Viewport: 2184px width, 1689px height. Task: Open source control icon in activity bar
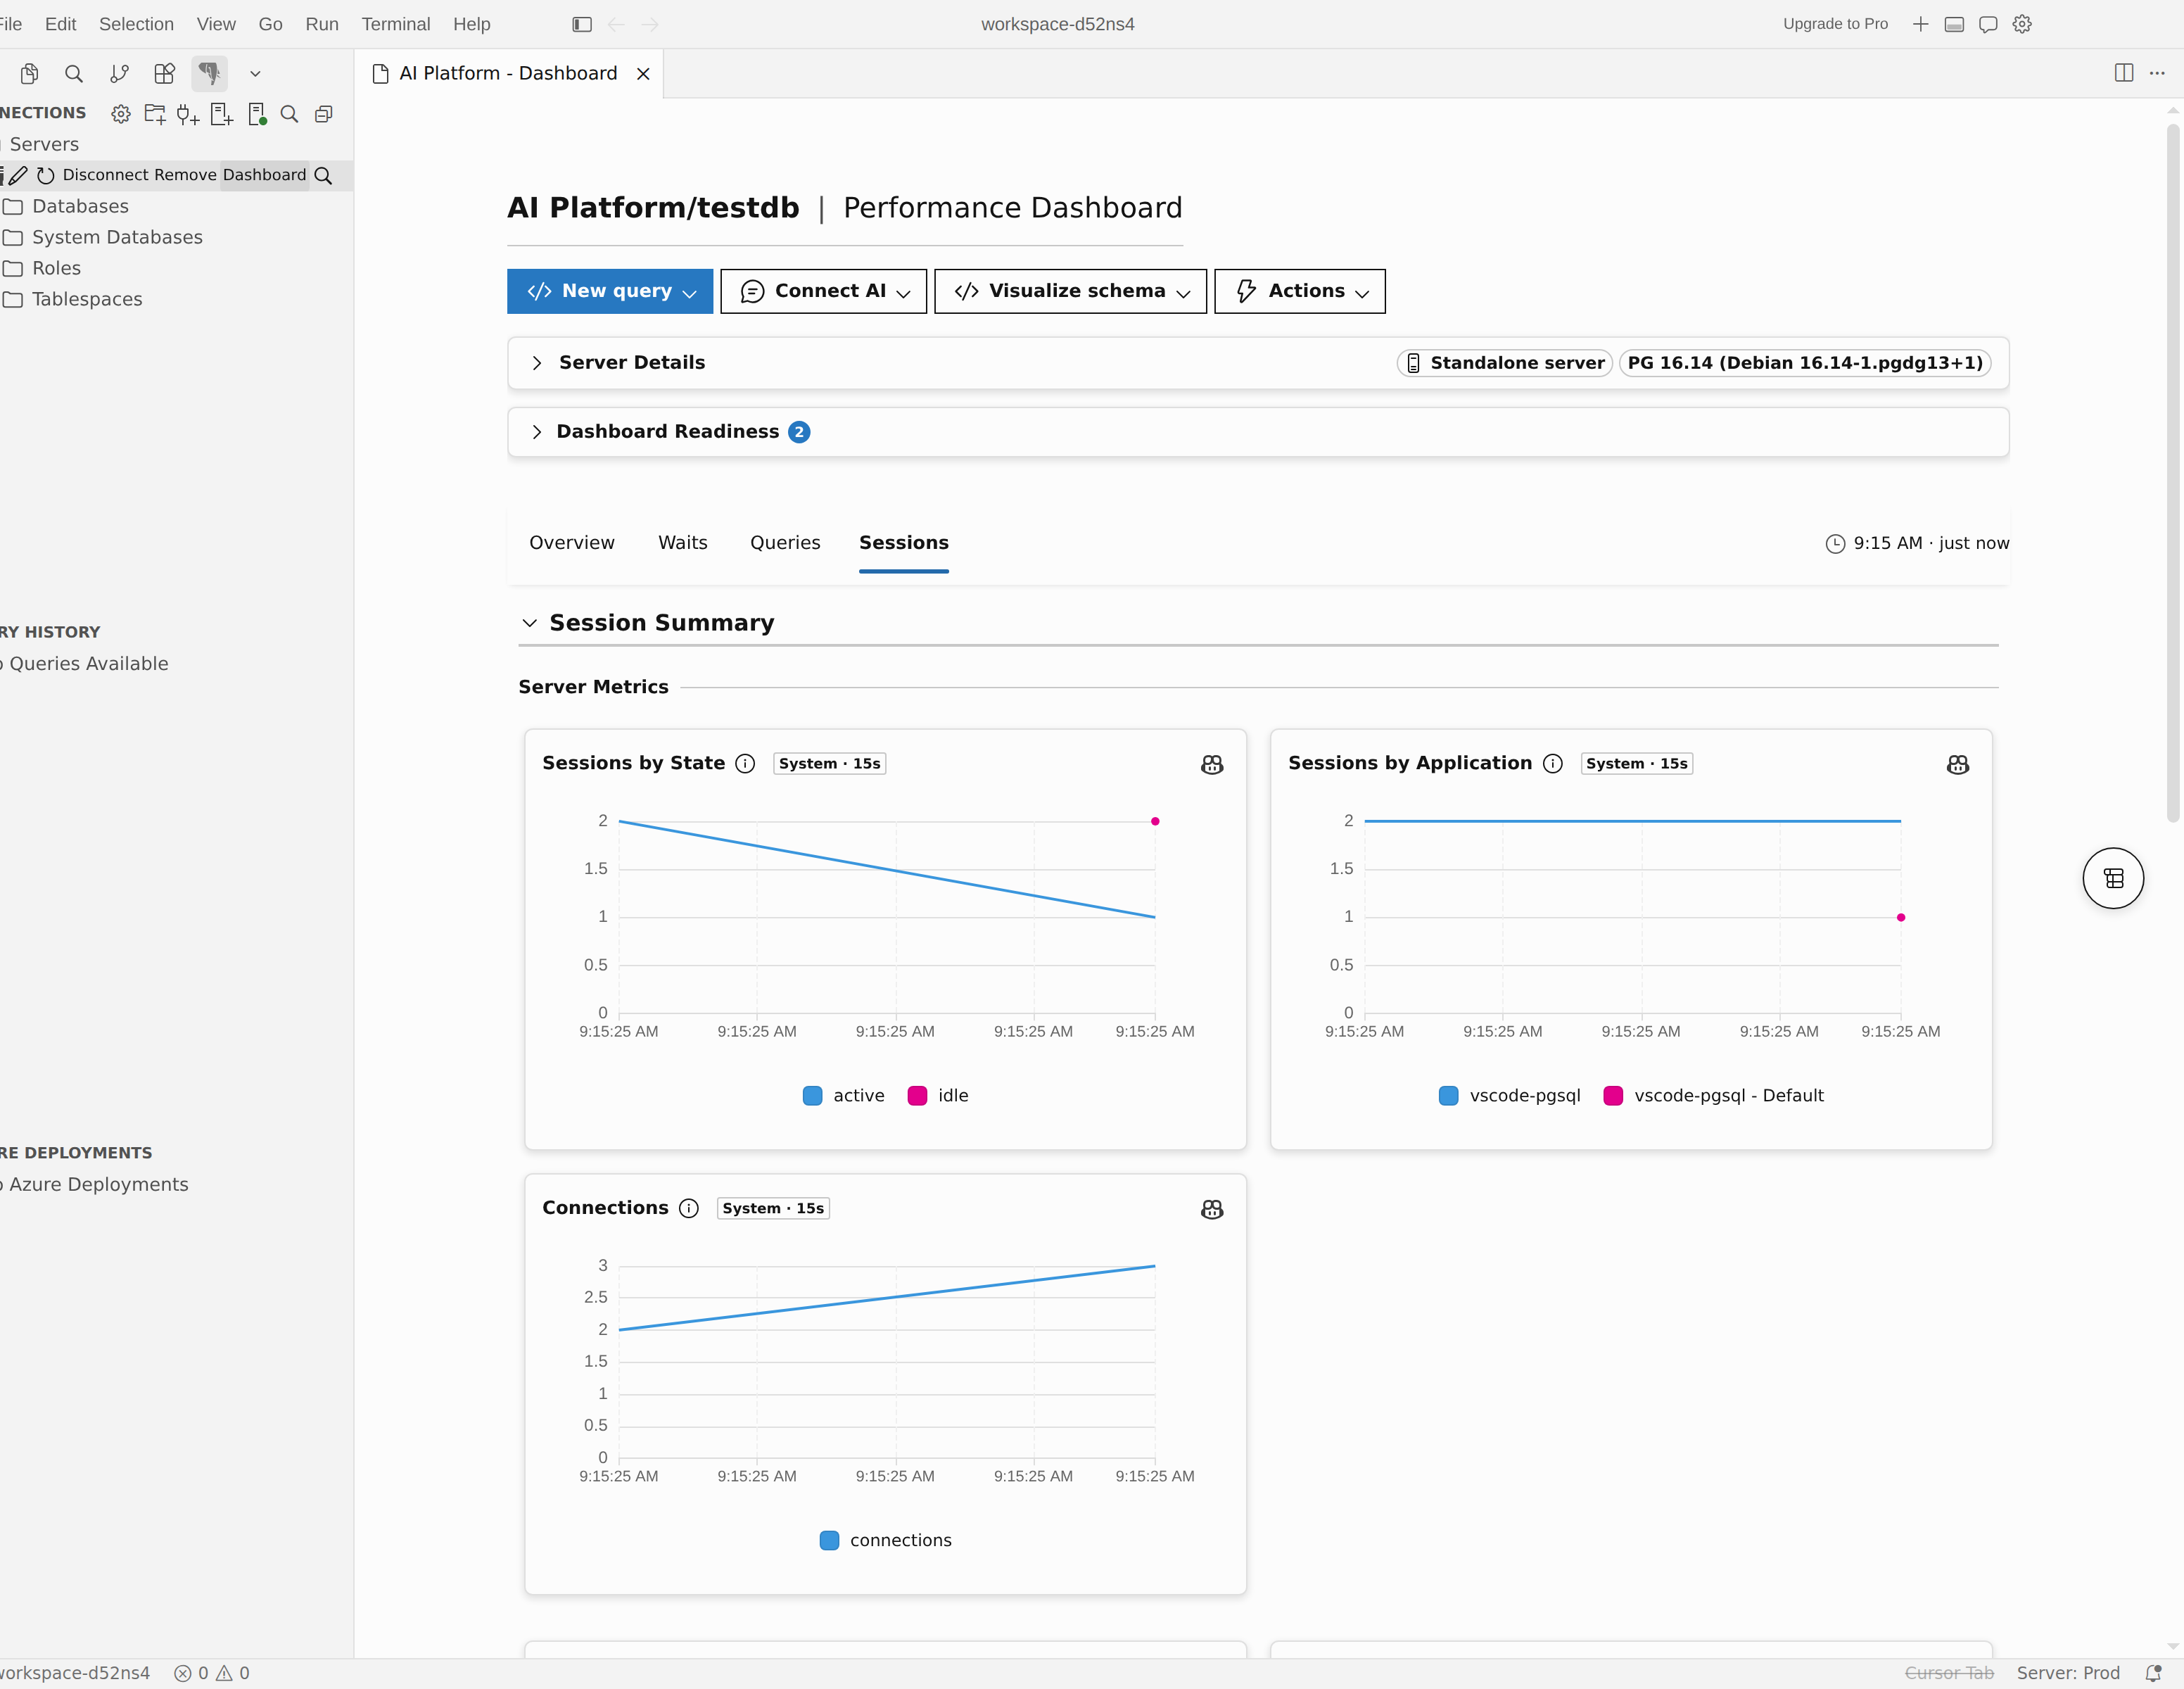[119, 73]
